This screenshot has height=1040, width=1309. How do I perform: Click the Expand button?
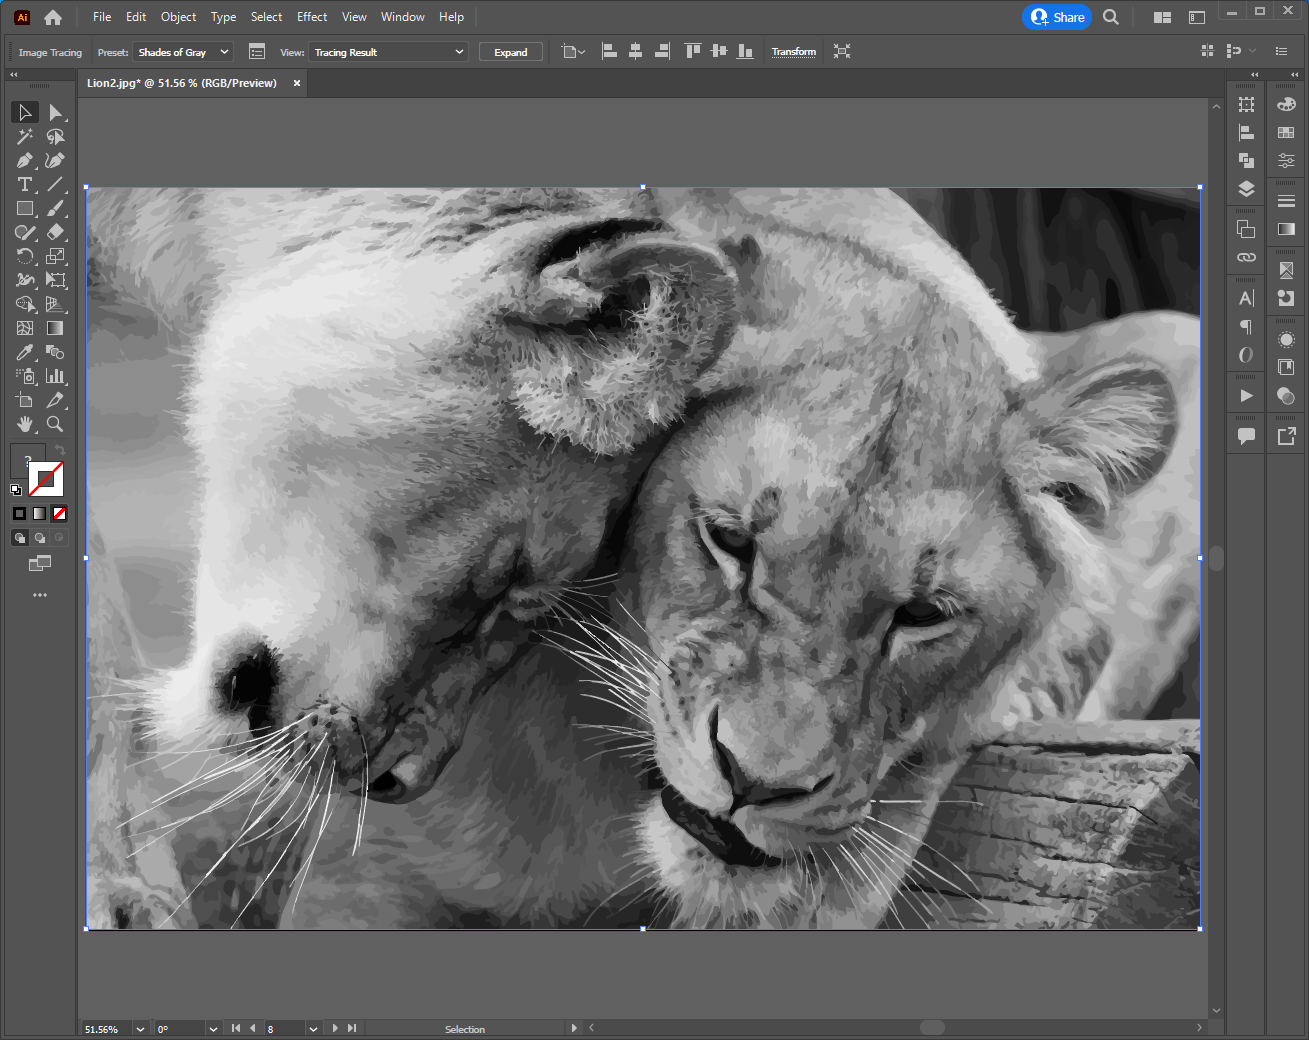[x=510, y=52]
